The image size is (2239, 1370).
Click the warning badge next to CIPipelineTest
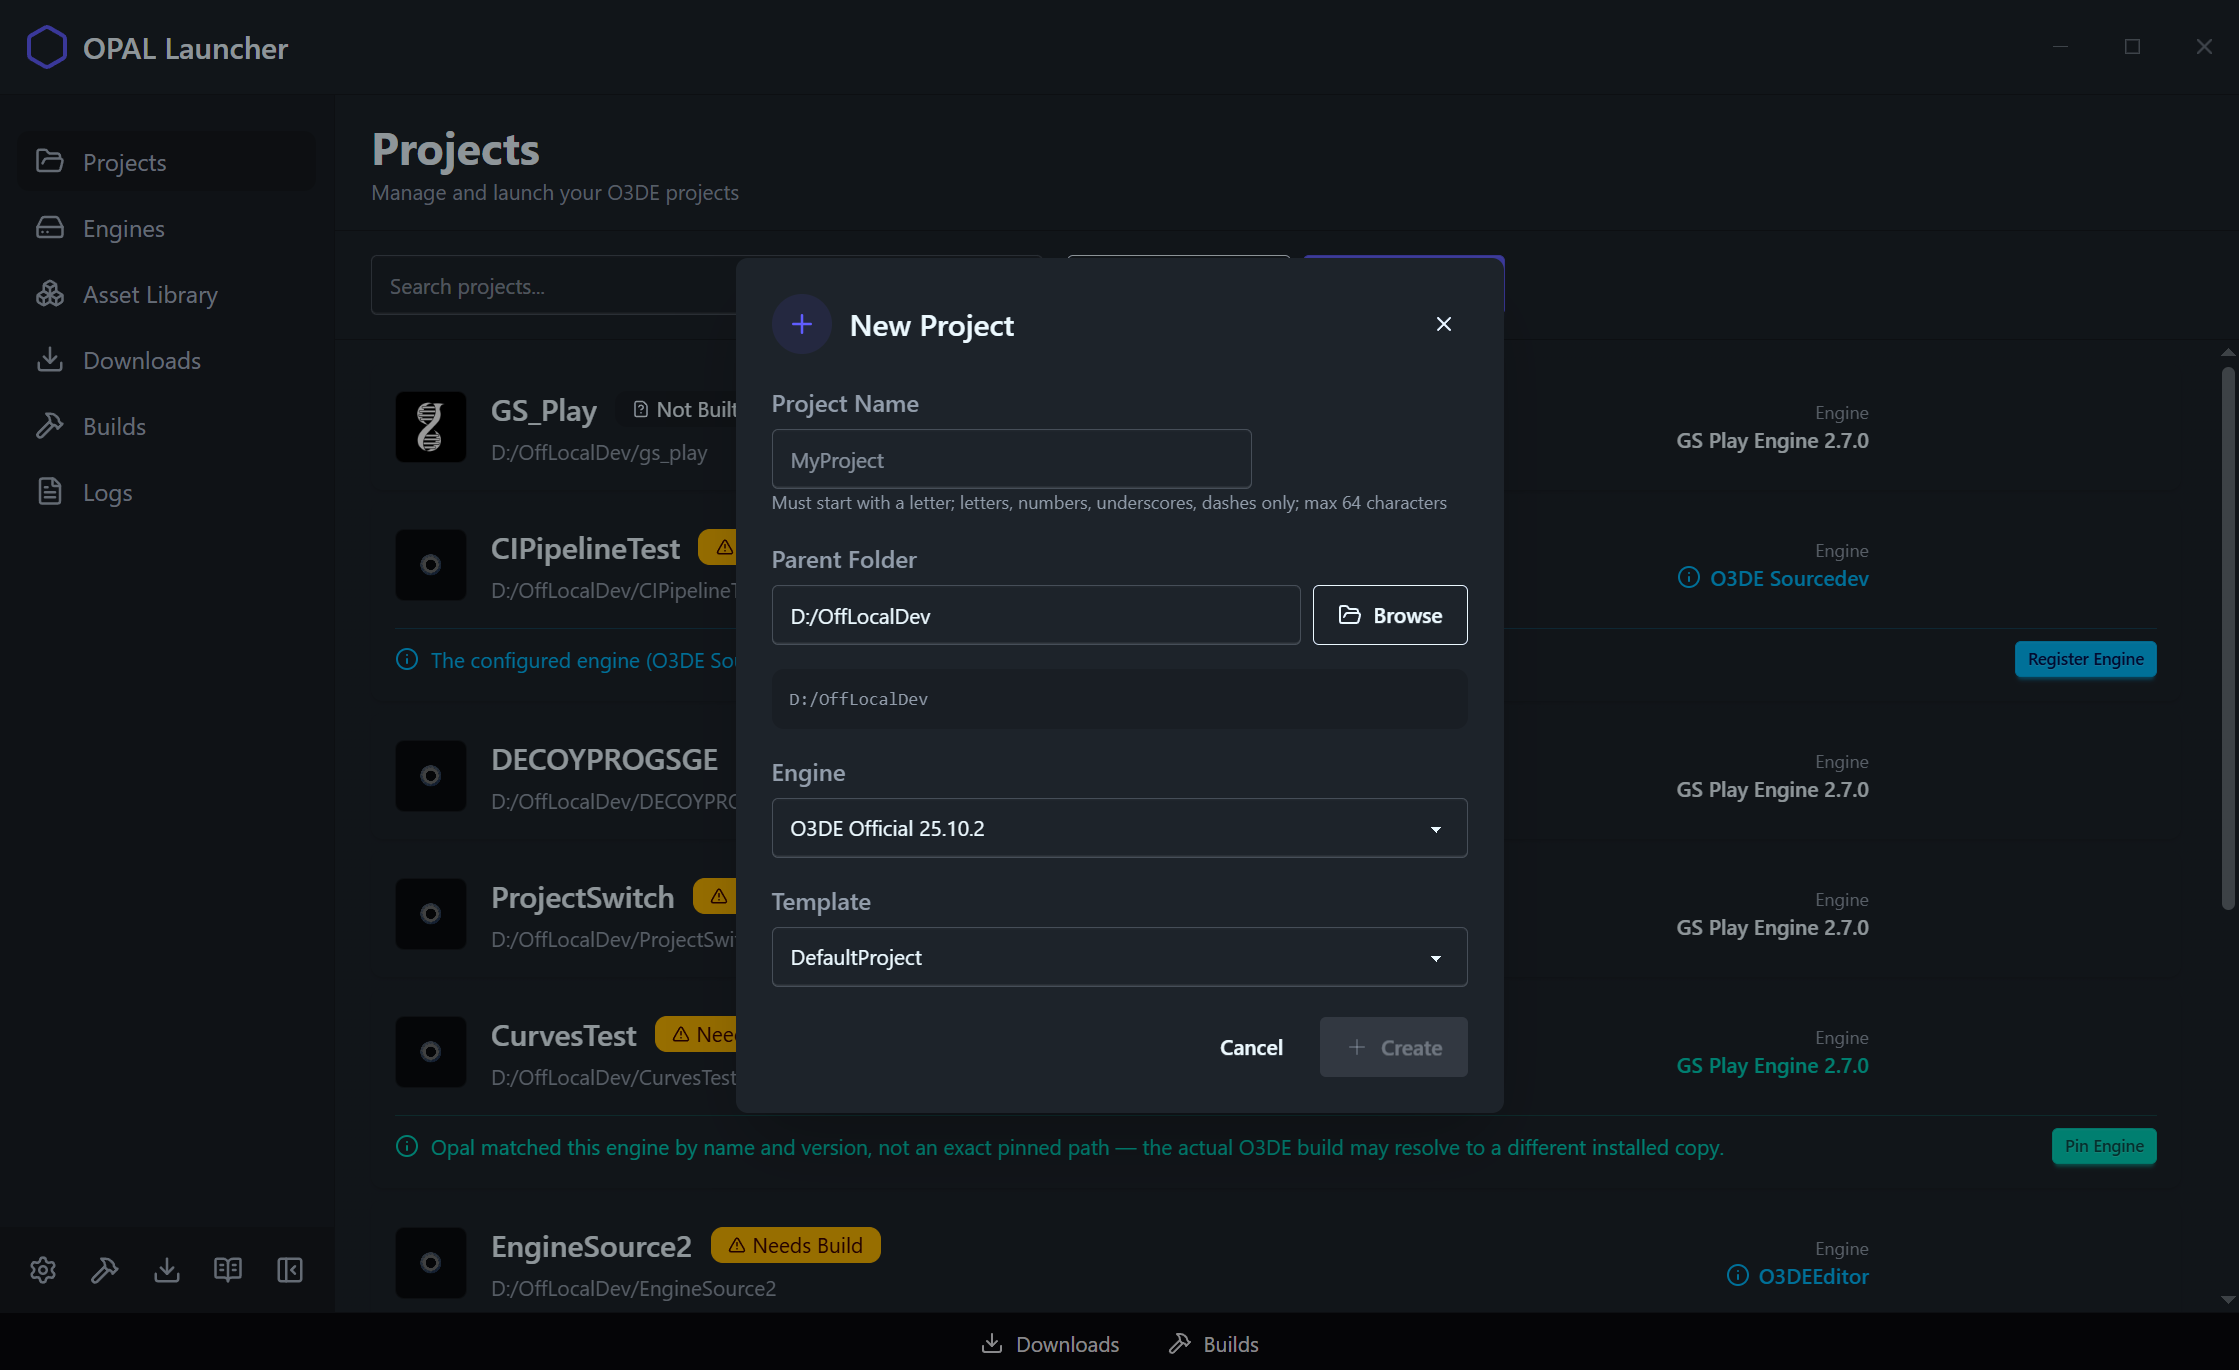(x=719, y=548)
